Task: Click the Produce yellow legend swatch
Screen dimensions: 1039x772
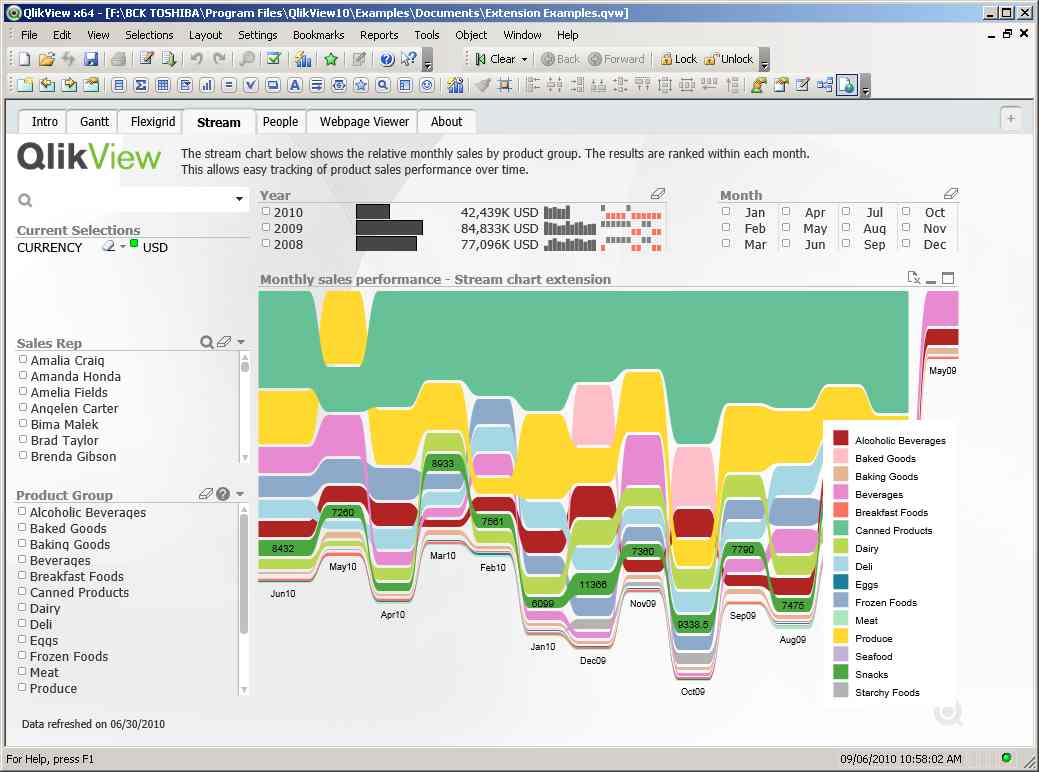Action: (x=841, y=638)
